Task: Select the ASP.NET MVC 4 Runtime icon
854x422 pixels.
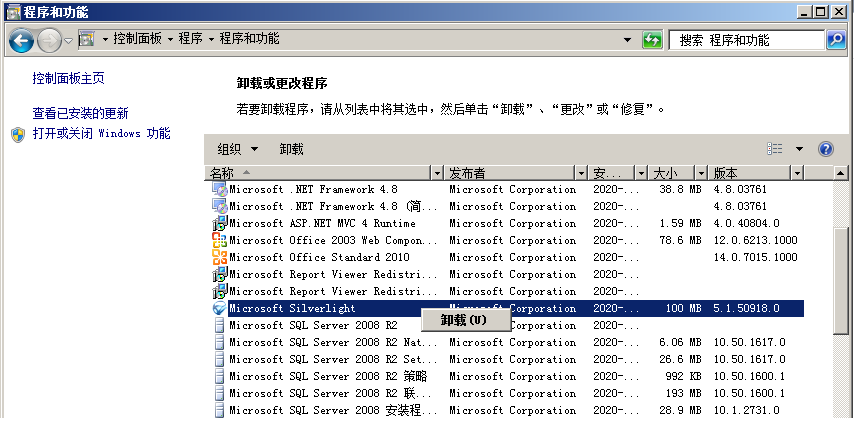Action: pyautogui.click(x=219, y=223)
